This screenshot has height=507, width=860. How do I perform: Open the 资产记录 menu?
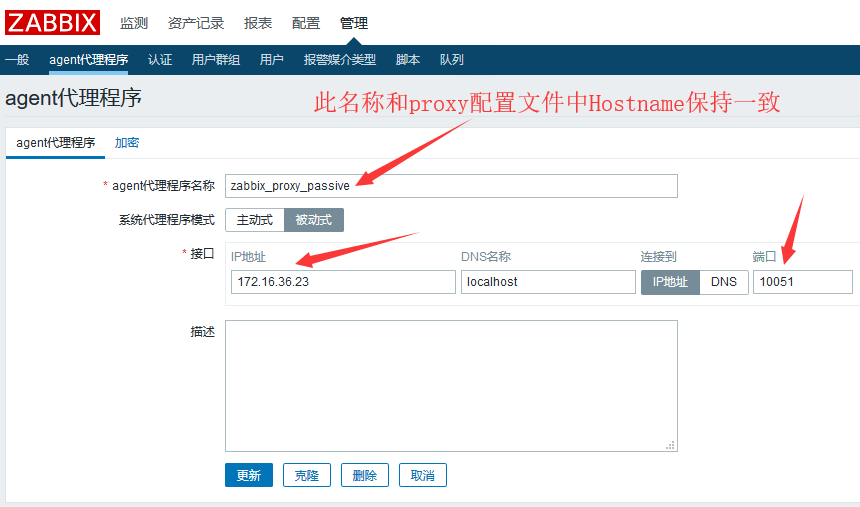pyautogui.click(x=196, y=23)
